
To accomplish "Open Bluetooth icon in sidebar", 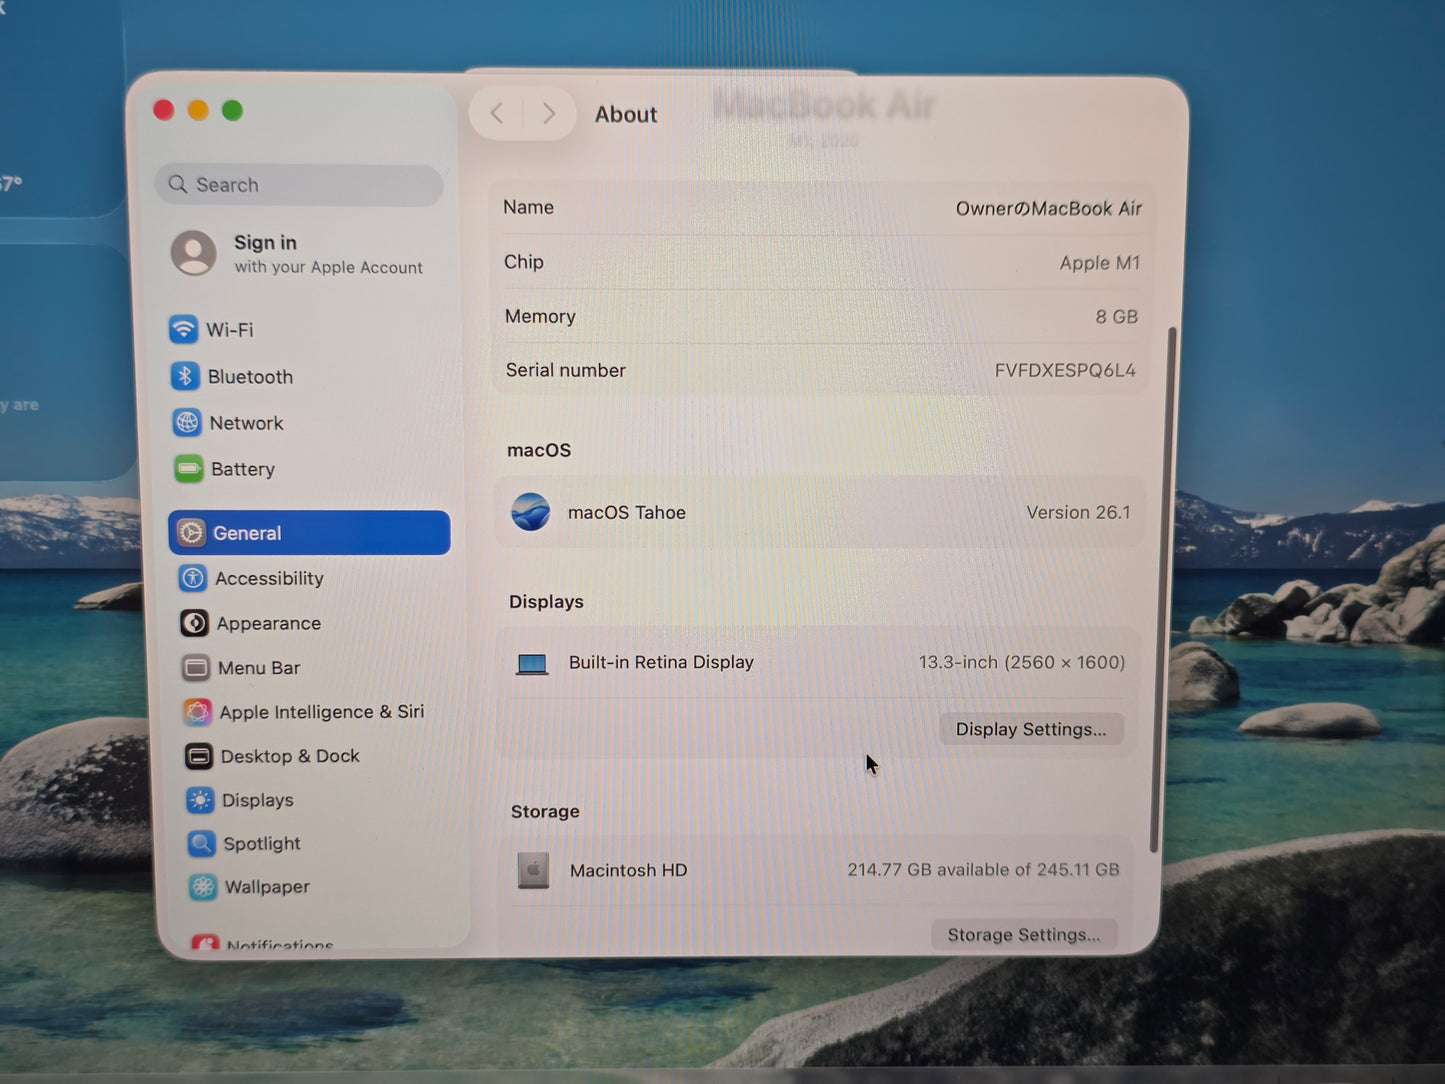I will 184,376.
